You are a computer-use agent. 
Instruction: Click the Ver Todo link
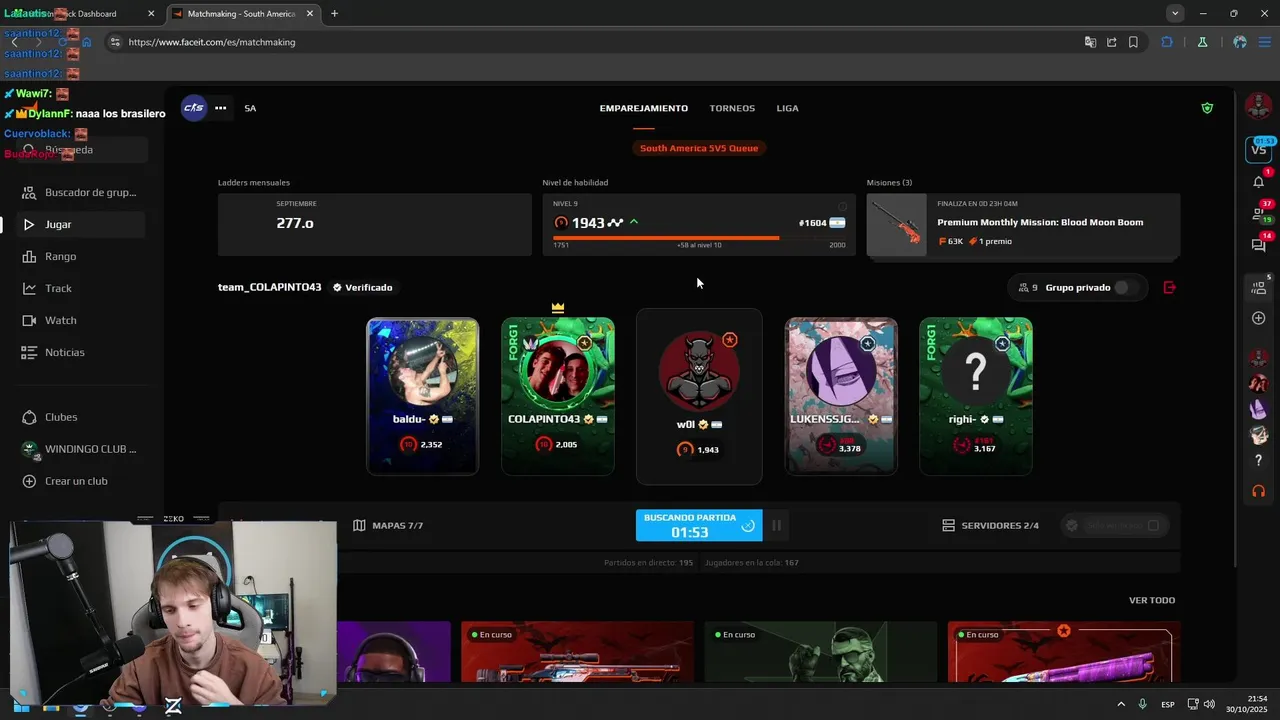[1152, 600]
